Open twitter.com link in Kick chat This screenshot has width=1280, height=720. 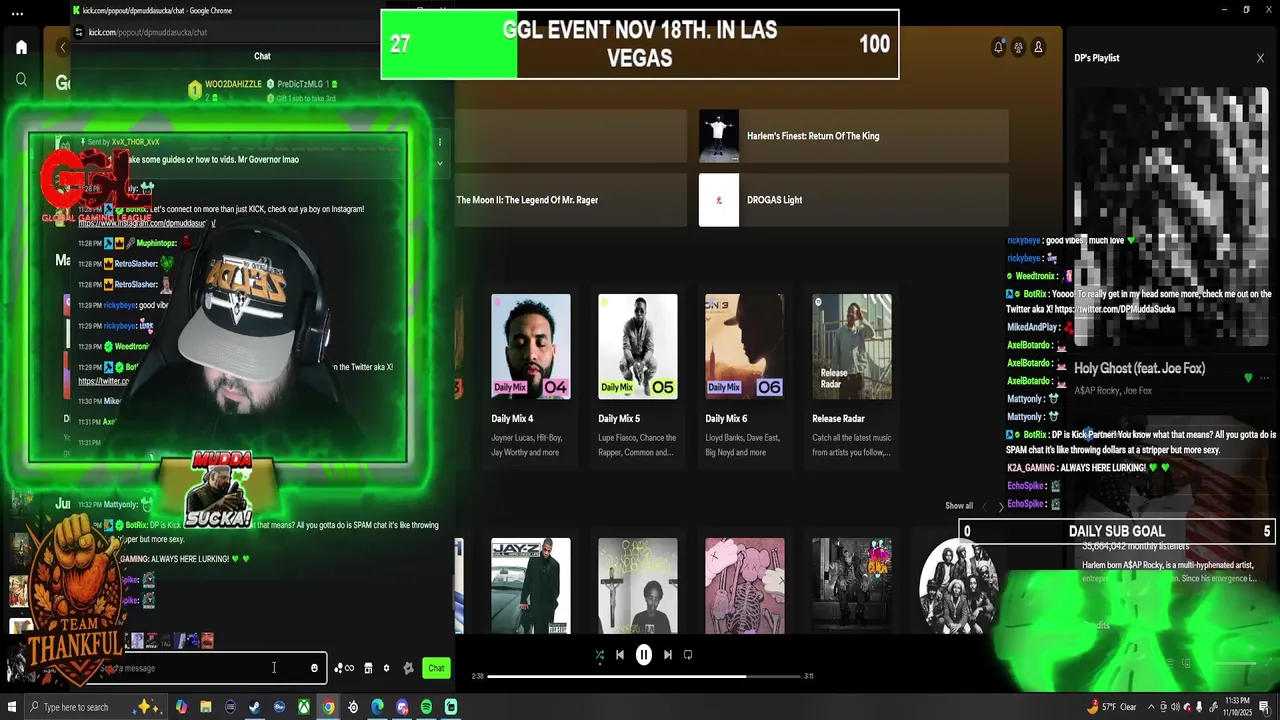104,381
